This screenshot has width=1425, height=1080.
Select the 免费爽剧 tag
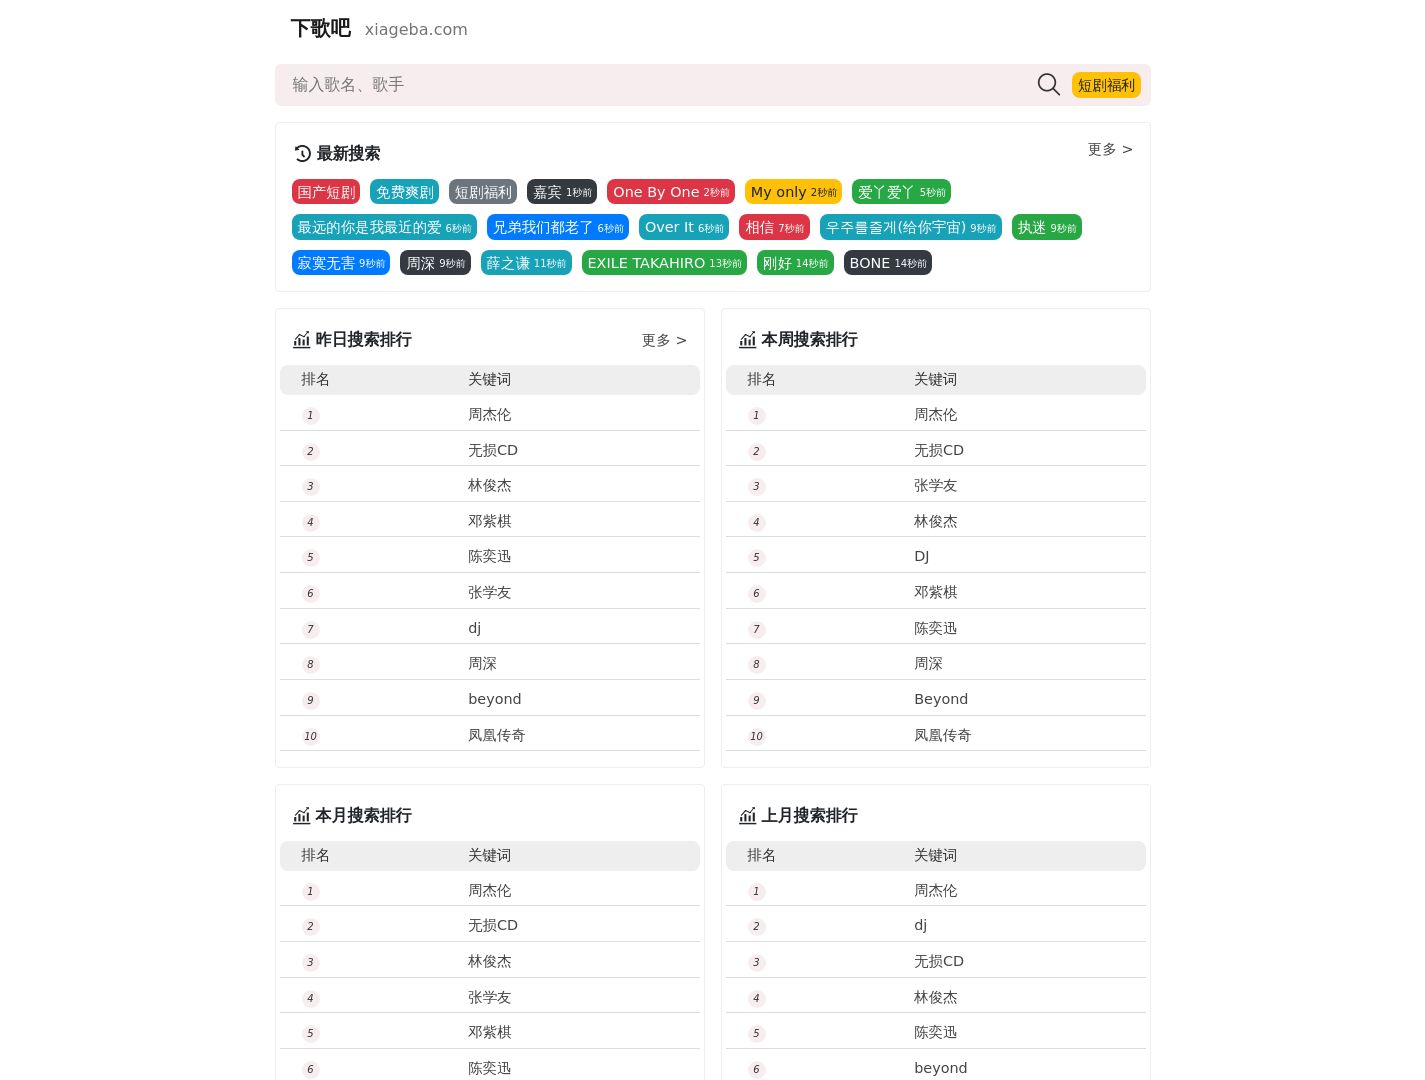[x=404, y=192]
